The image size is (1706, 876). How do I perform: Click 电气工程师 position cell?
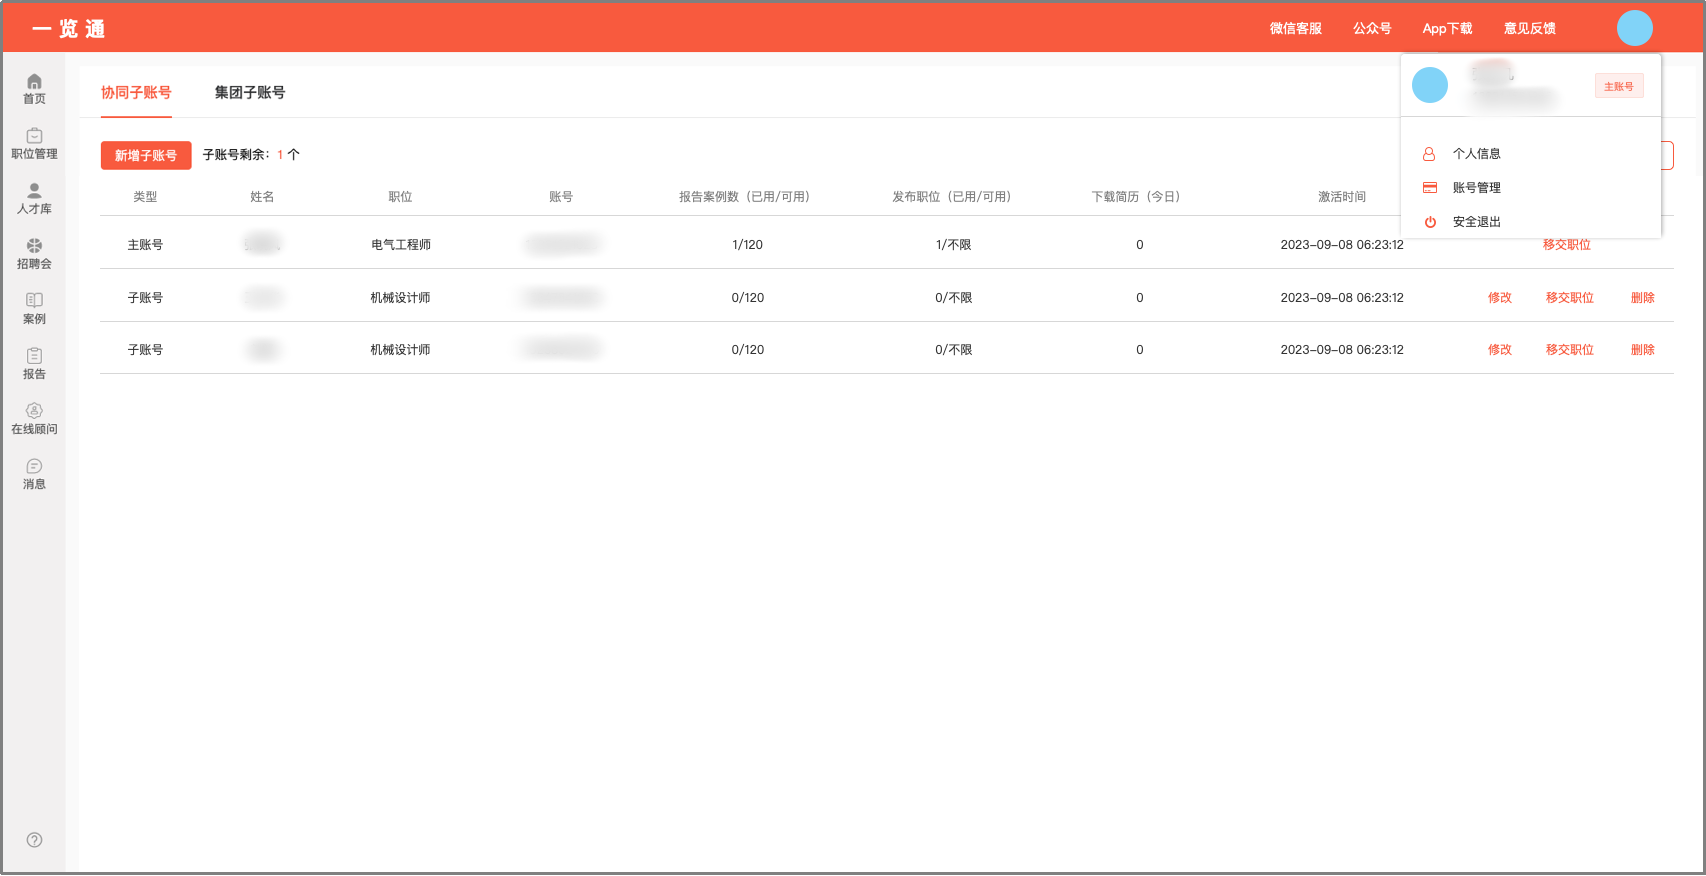tap(401, 245)
